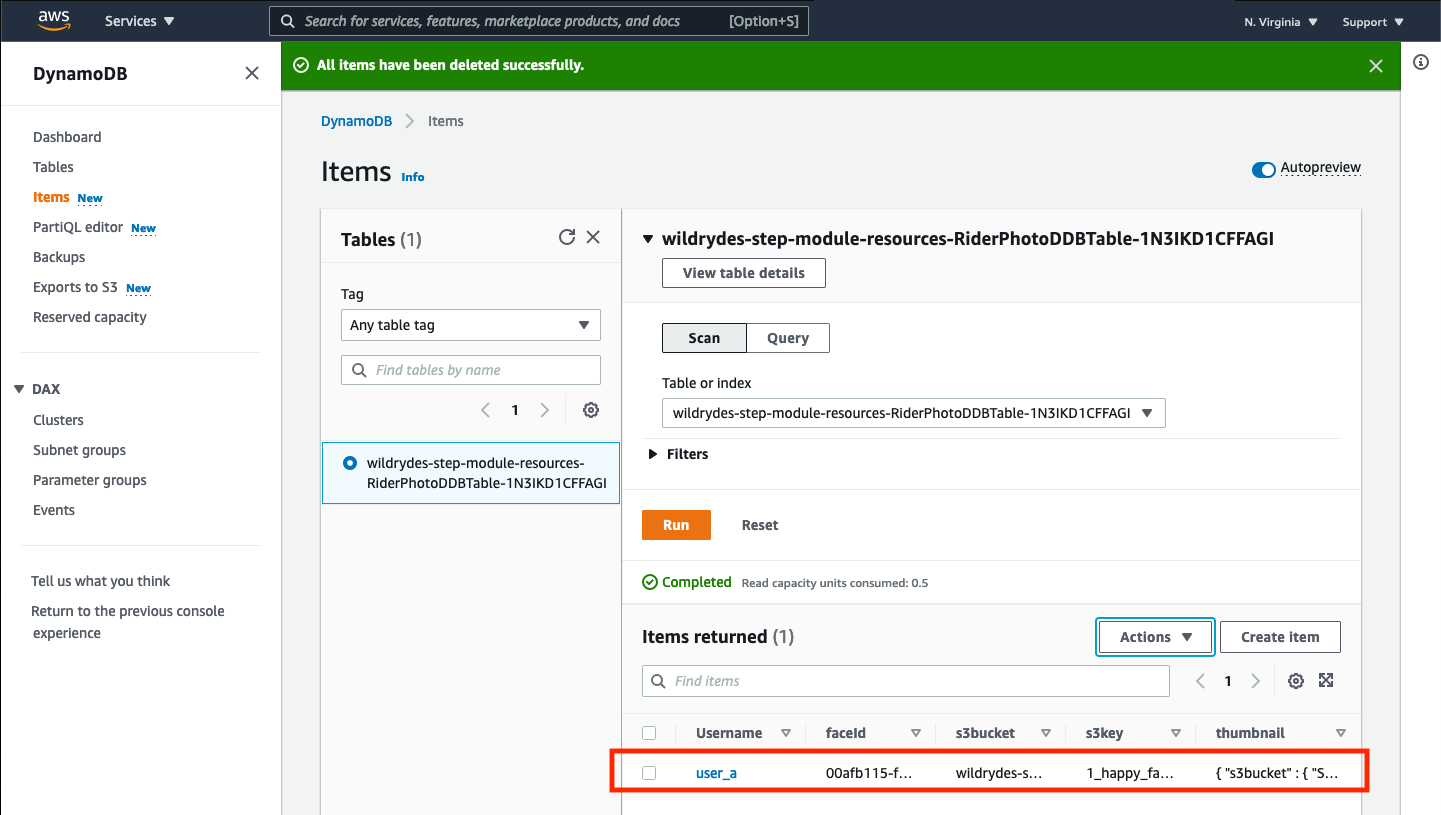Screen dimensions: 1441x815
Task: Open items table preferences gear
Action: (x=1296, y=681)
